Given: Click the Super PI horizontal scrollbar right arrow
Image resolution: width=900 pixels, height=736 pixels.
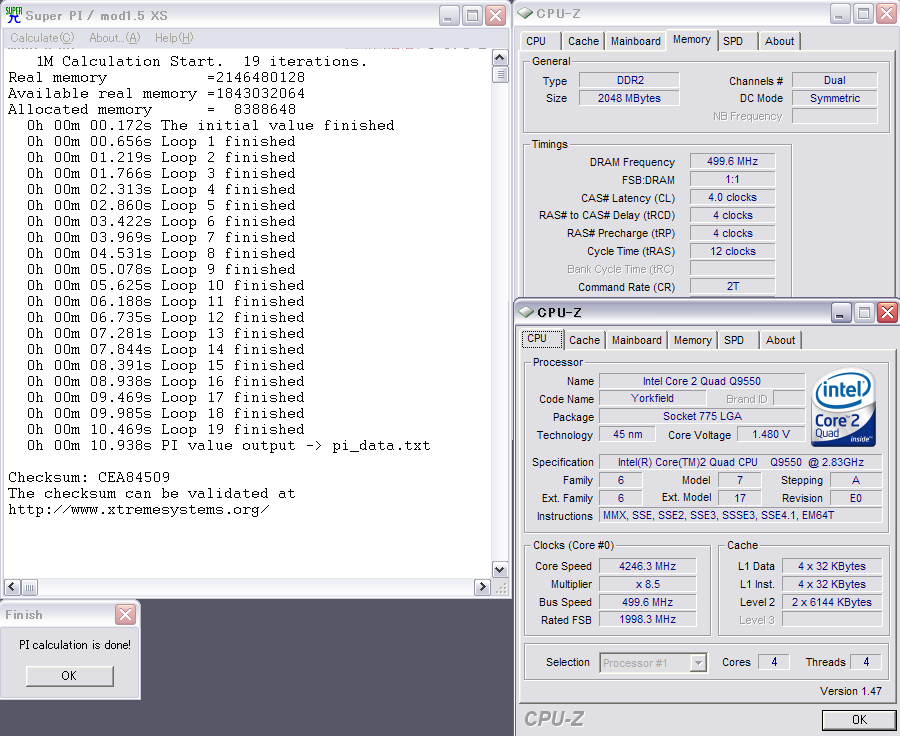Looking at the screenshot, I should [x=483, y=587].
